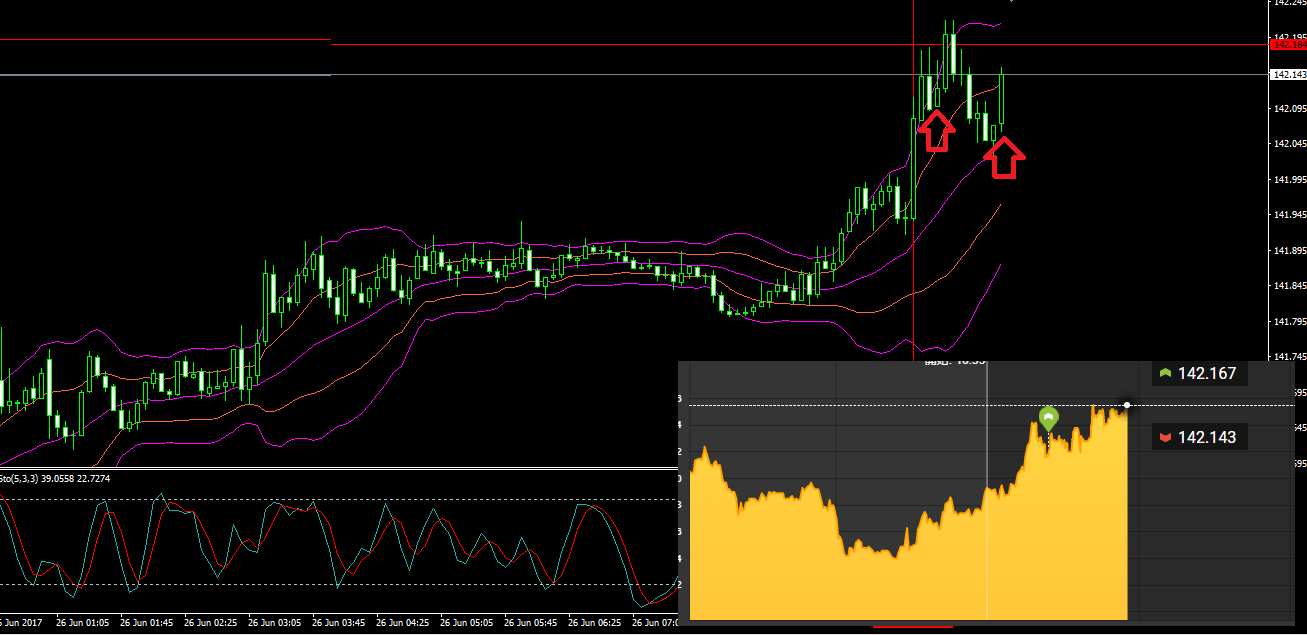Select the grey horizontal bid line

(600, 75)
